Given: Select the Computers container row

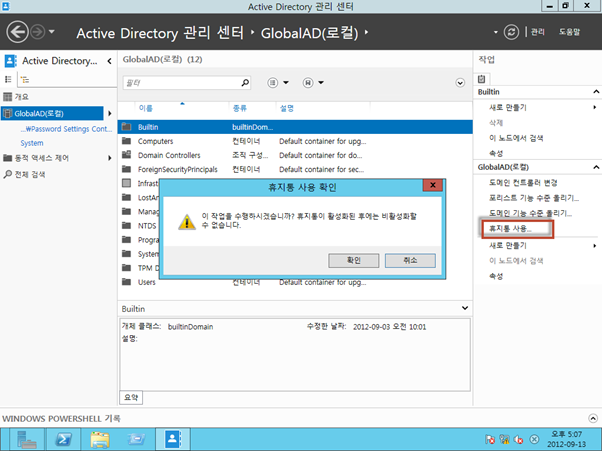Looking at the screenshot, I should tap(295, 141).
